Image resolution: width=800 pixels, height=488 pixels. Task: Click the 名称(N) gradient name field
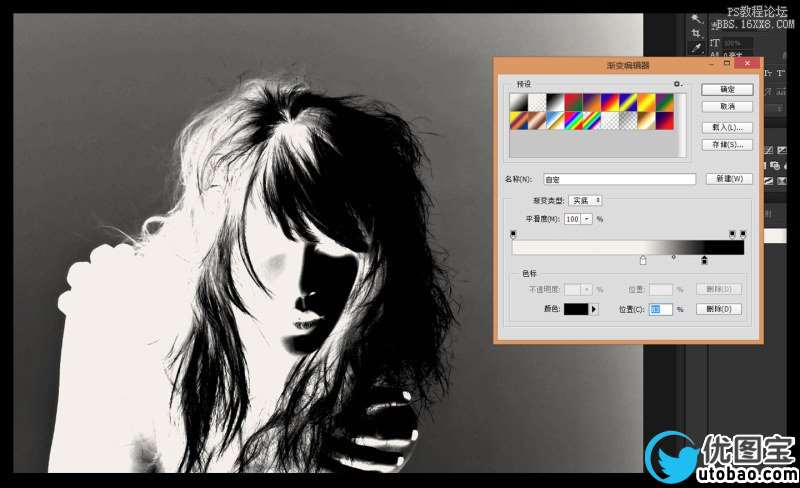pos(619,179)
